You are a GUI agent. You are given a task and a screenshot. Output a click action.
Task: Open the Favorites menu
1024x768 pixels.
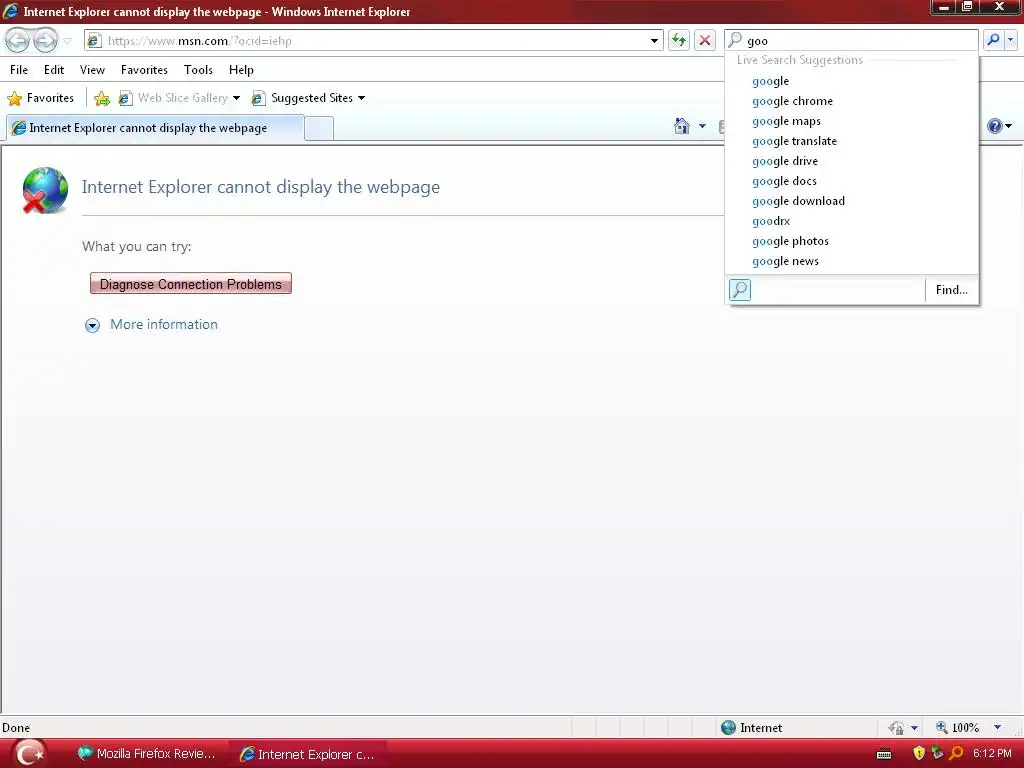144,70
